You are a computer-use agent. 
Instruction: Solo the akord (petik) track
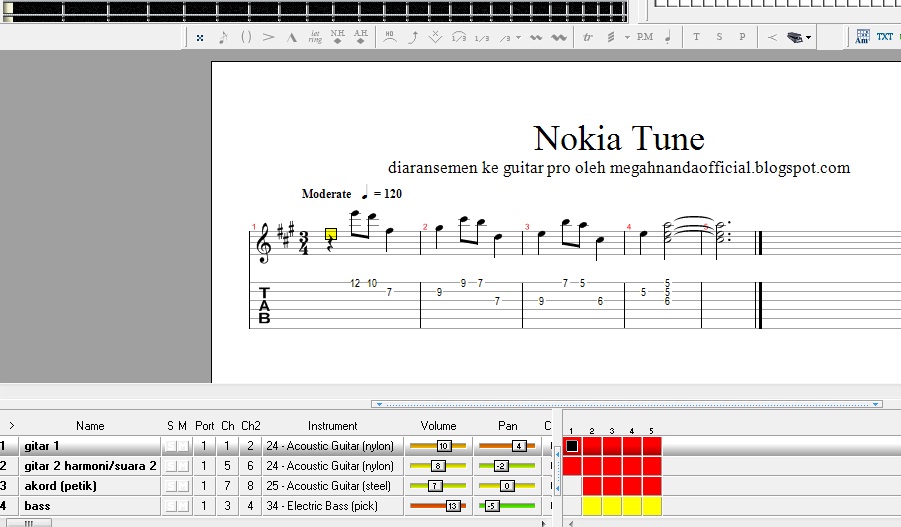tap(171, 486)
